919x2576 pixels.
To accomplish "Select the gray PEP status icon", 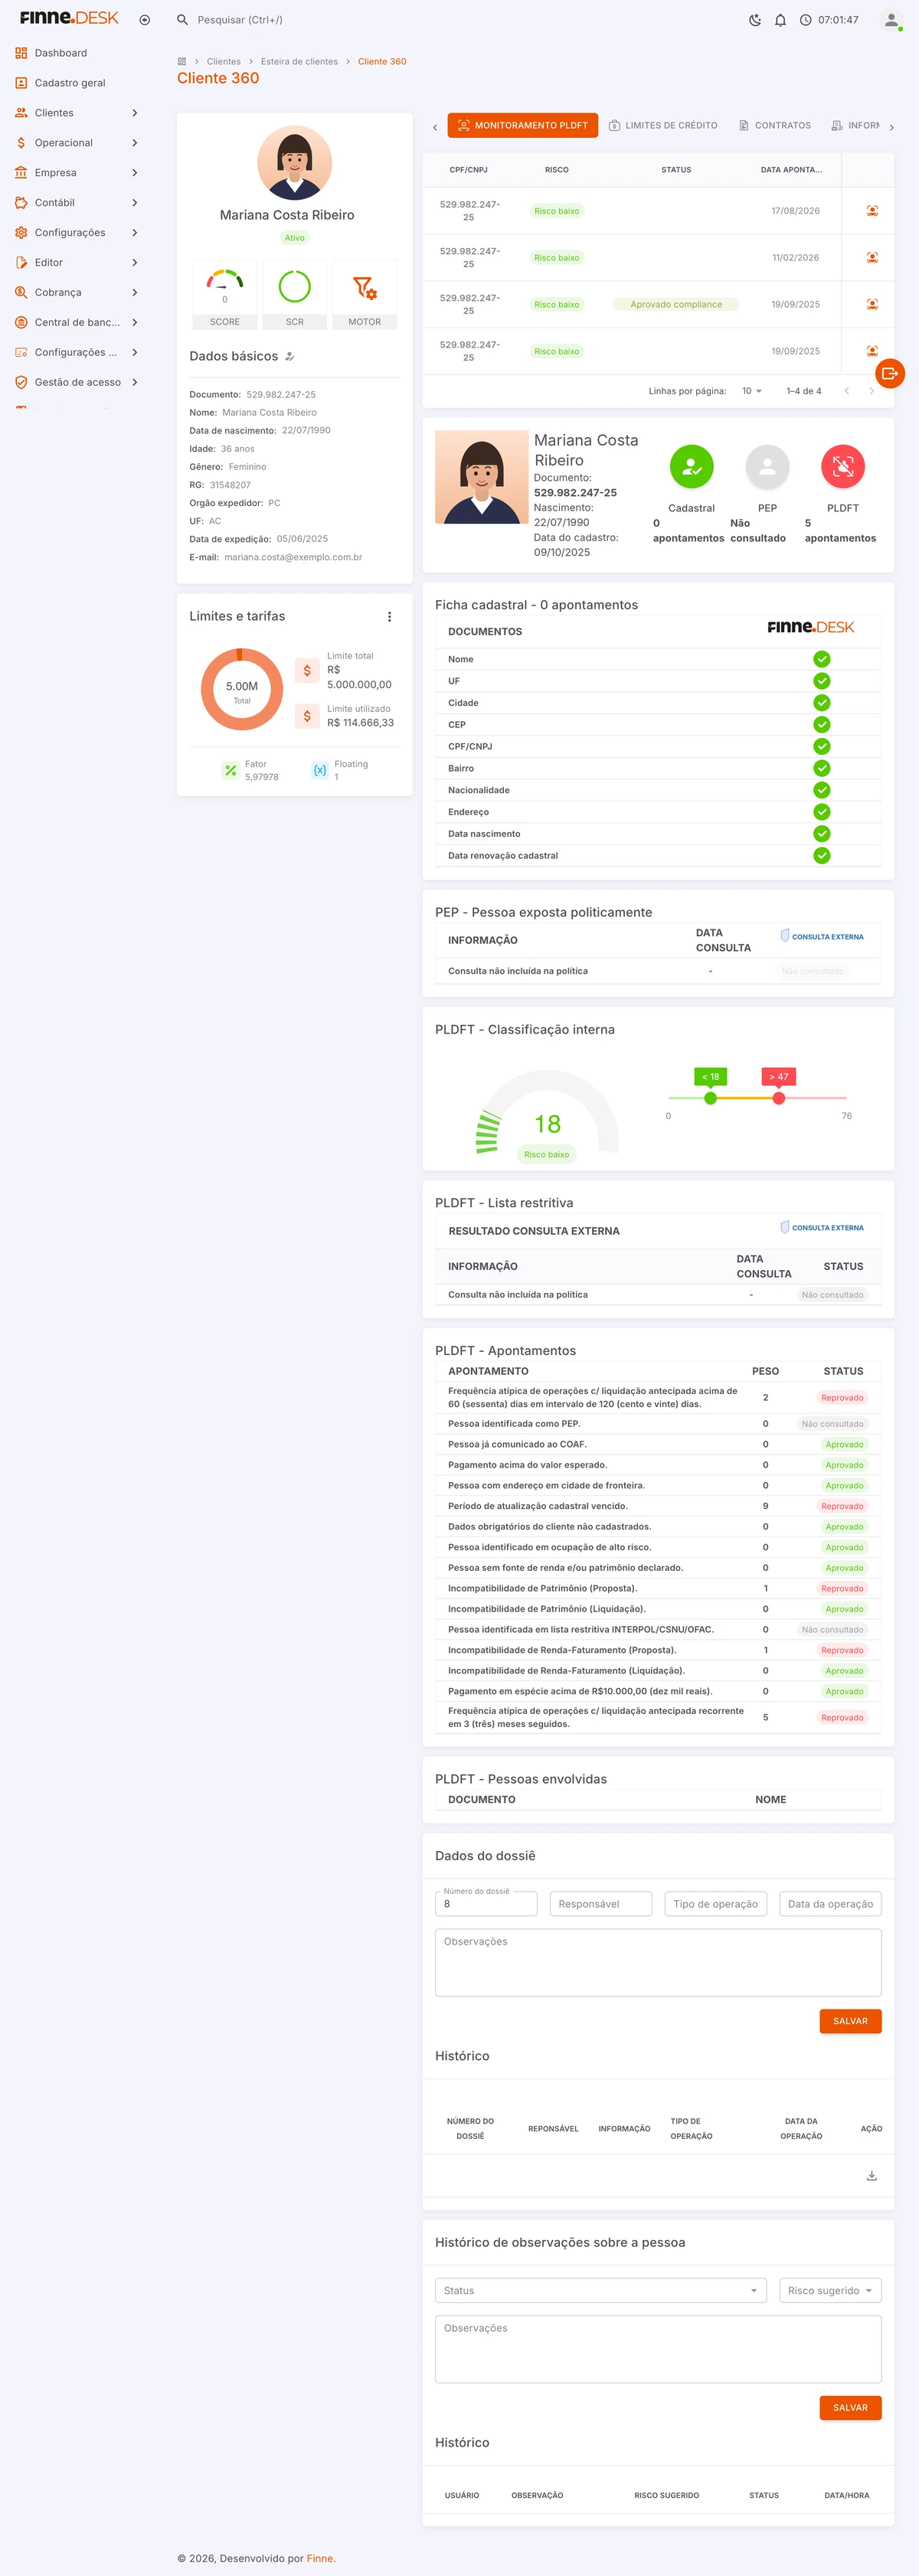I will (768, 466).
